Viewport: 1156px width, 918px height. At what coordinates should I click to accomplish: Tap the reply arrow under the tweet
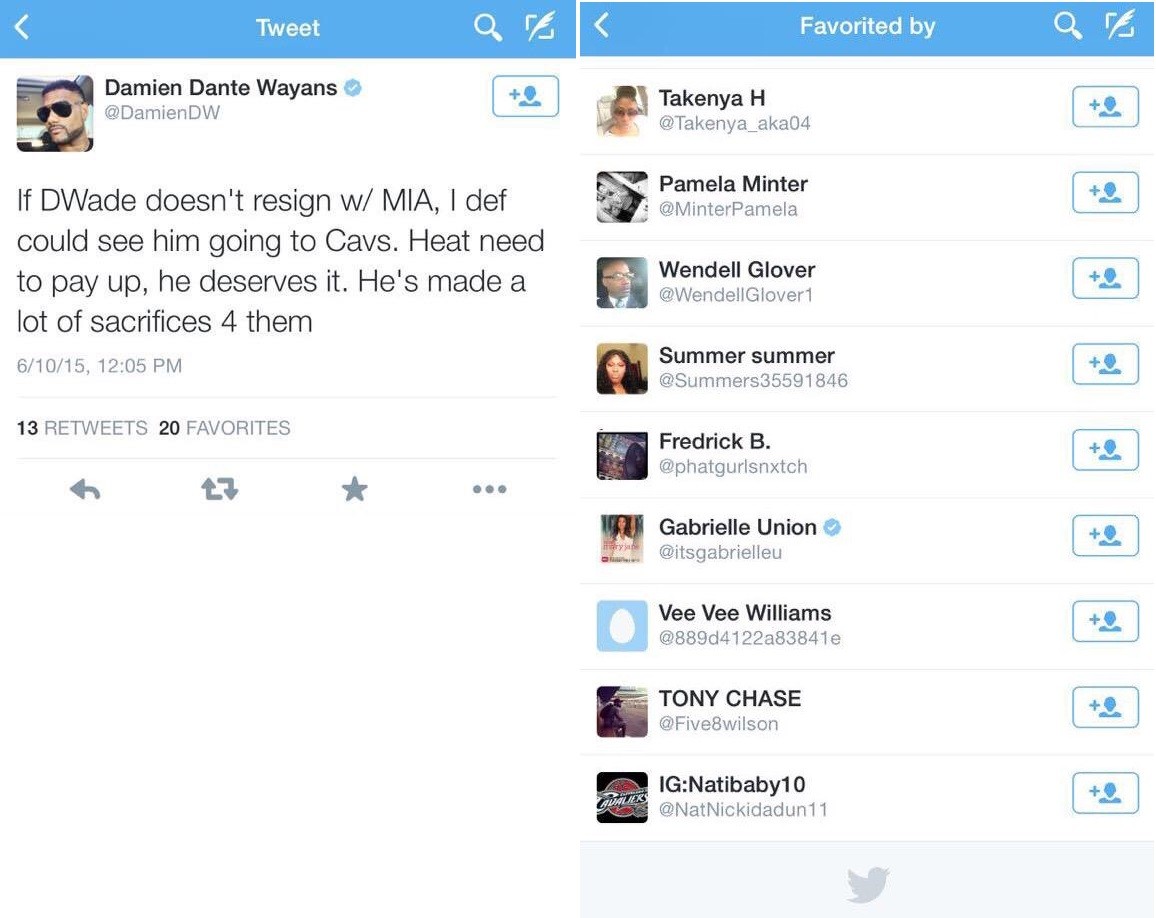pos(85,489)
